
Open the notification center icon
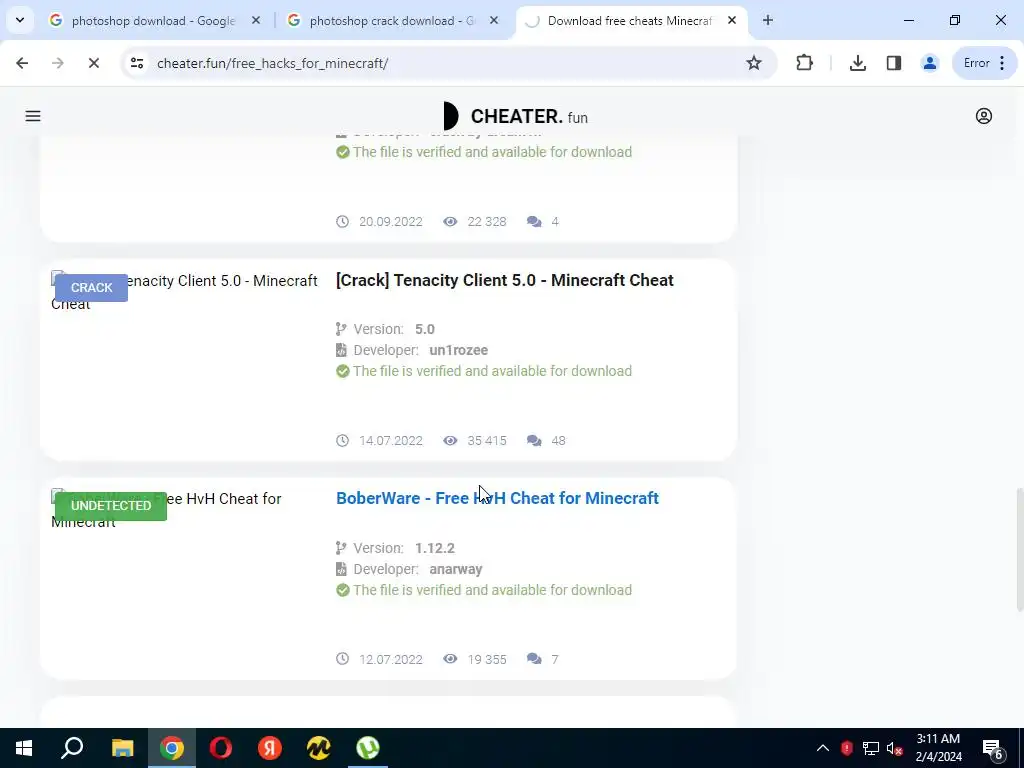tap(992, 749)
